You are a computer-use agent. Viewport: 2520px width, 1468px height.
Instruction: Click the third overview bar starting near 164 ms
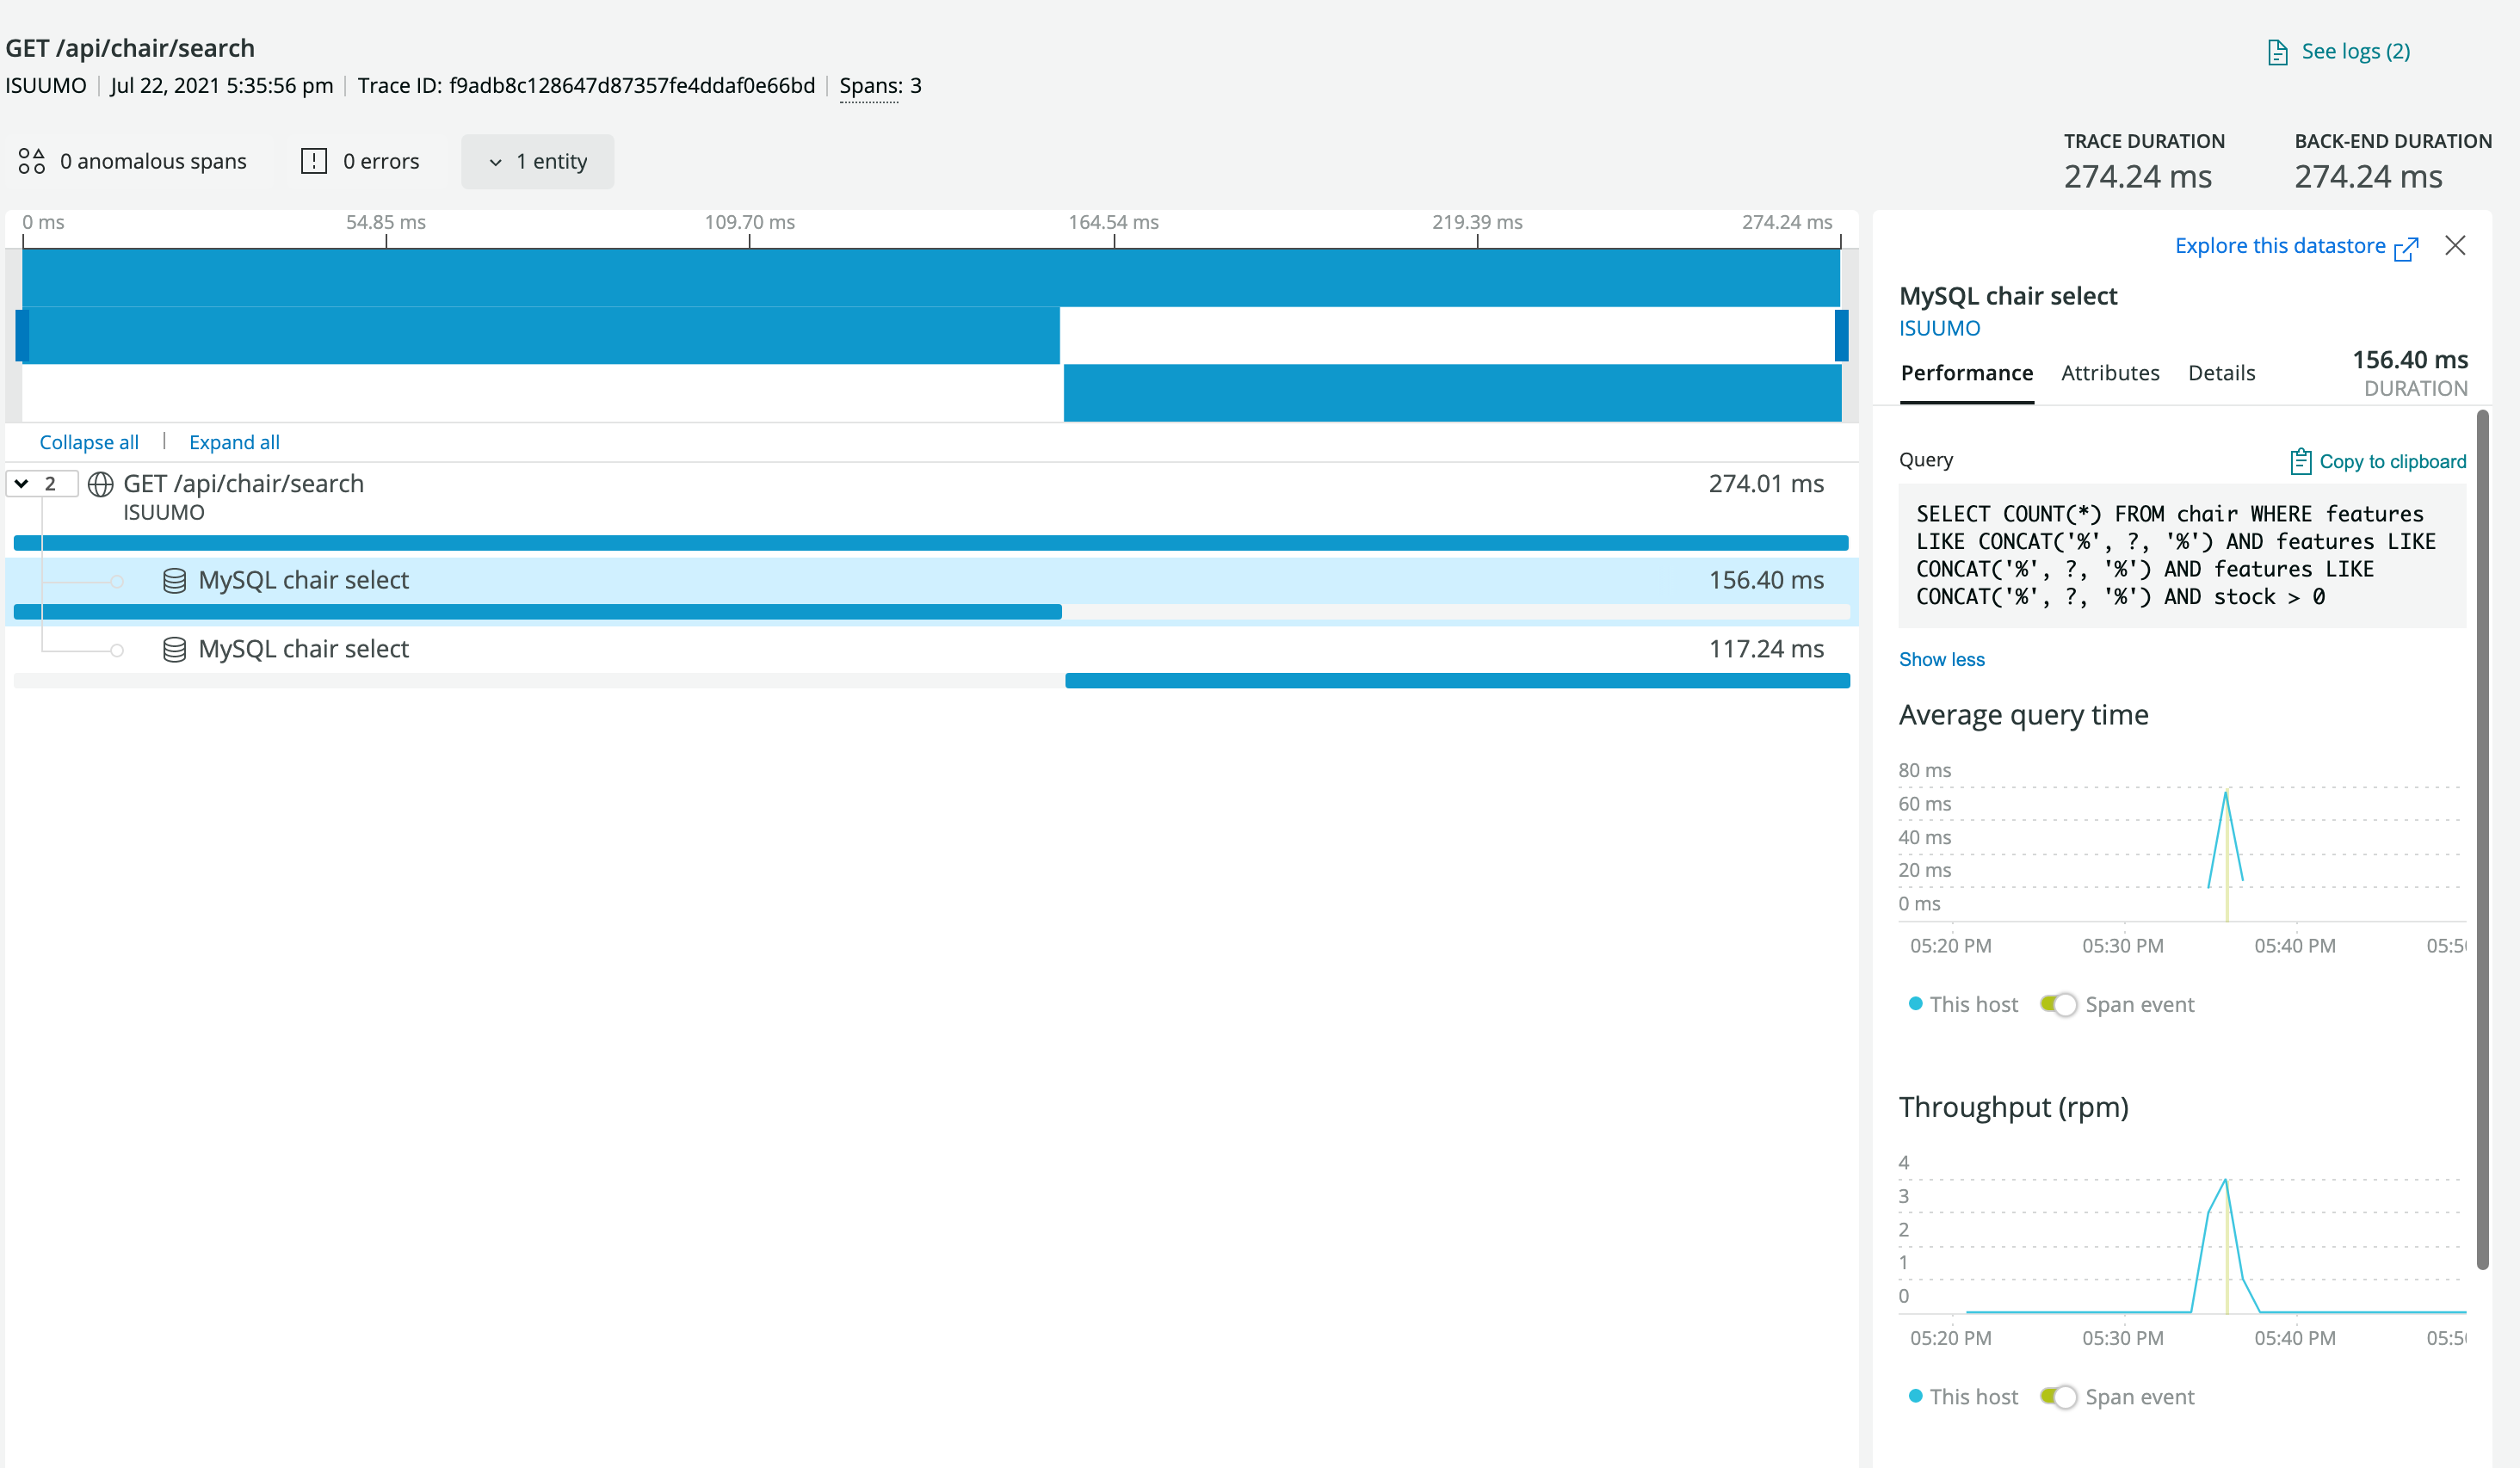[x=1452, y=392]
